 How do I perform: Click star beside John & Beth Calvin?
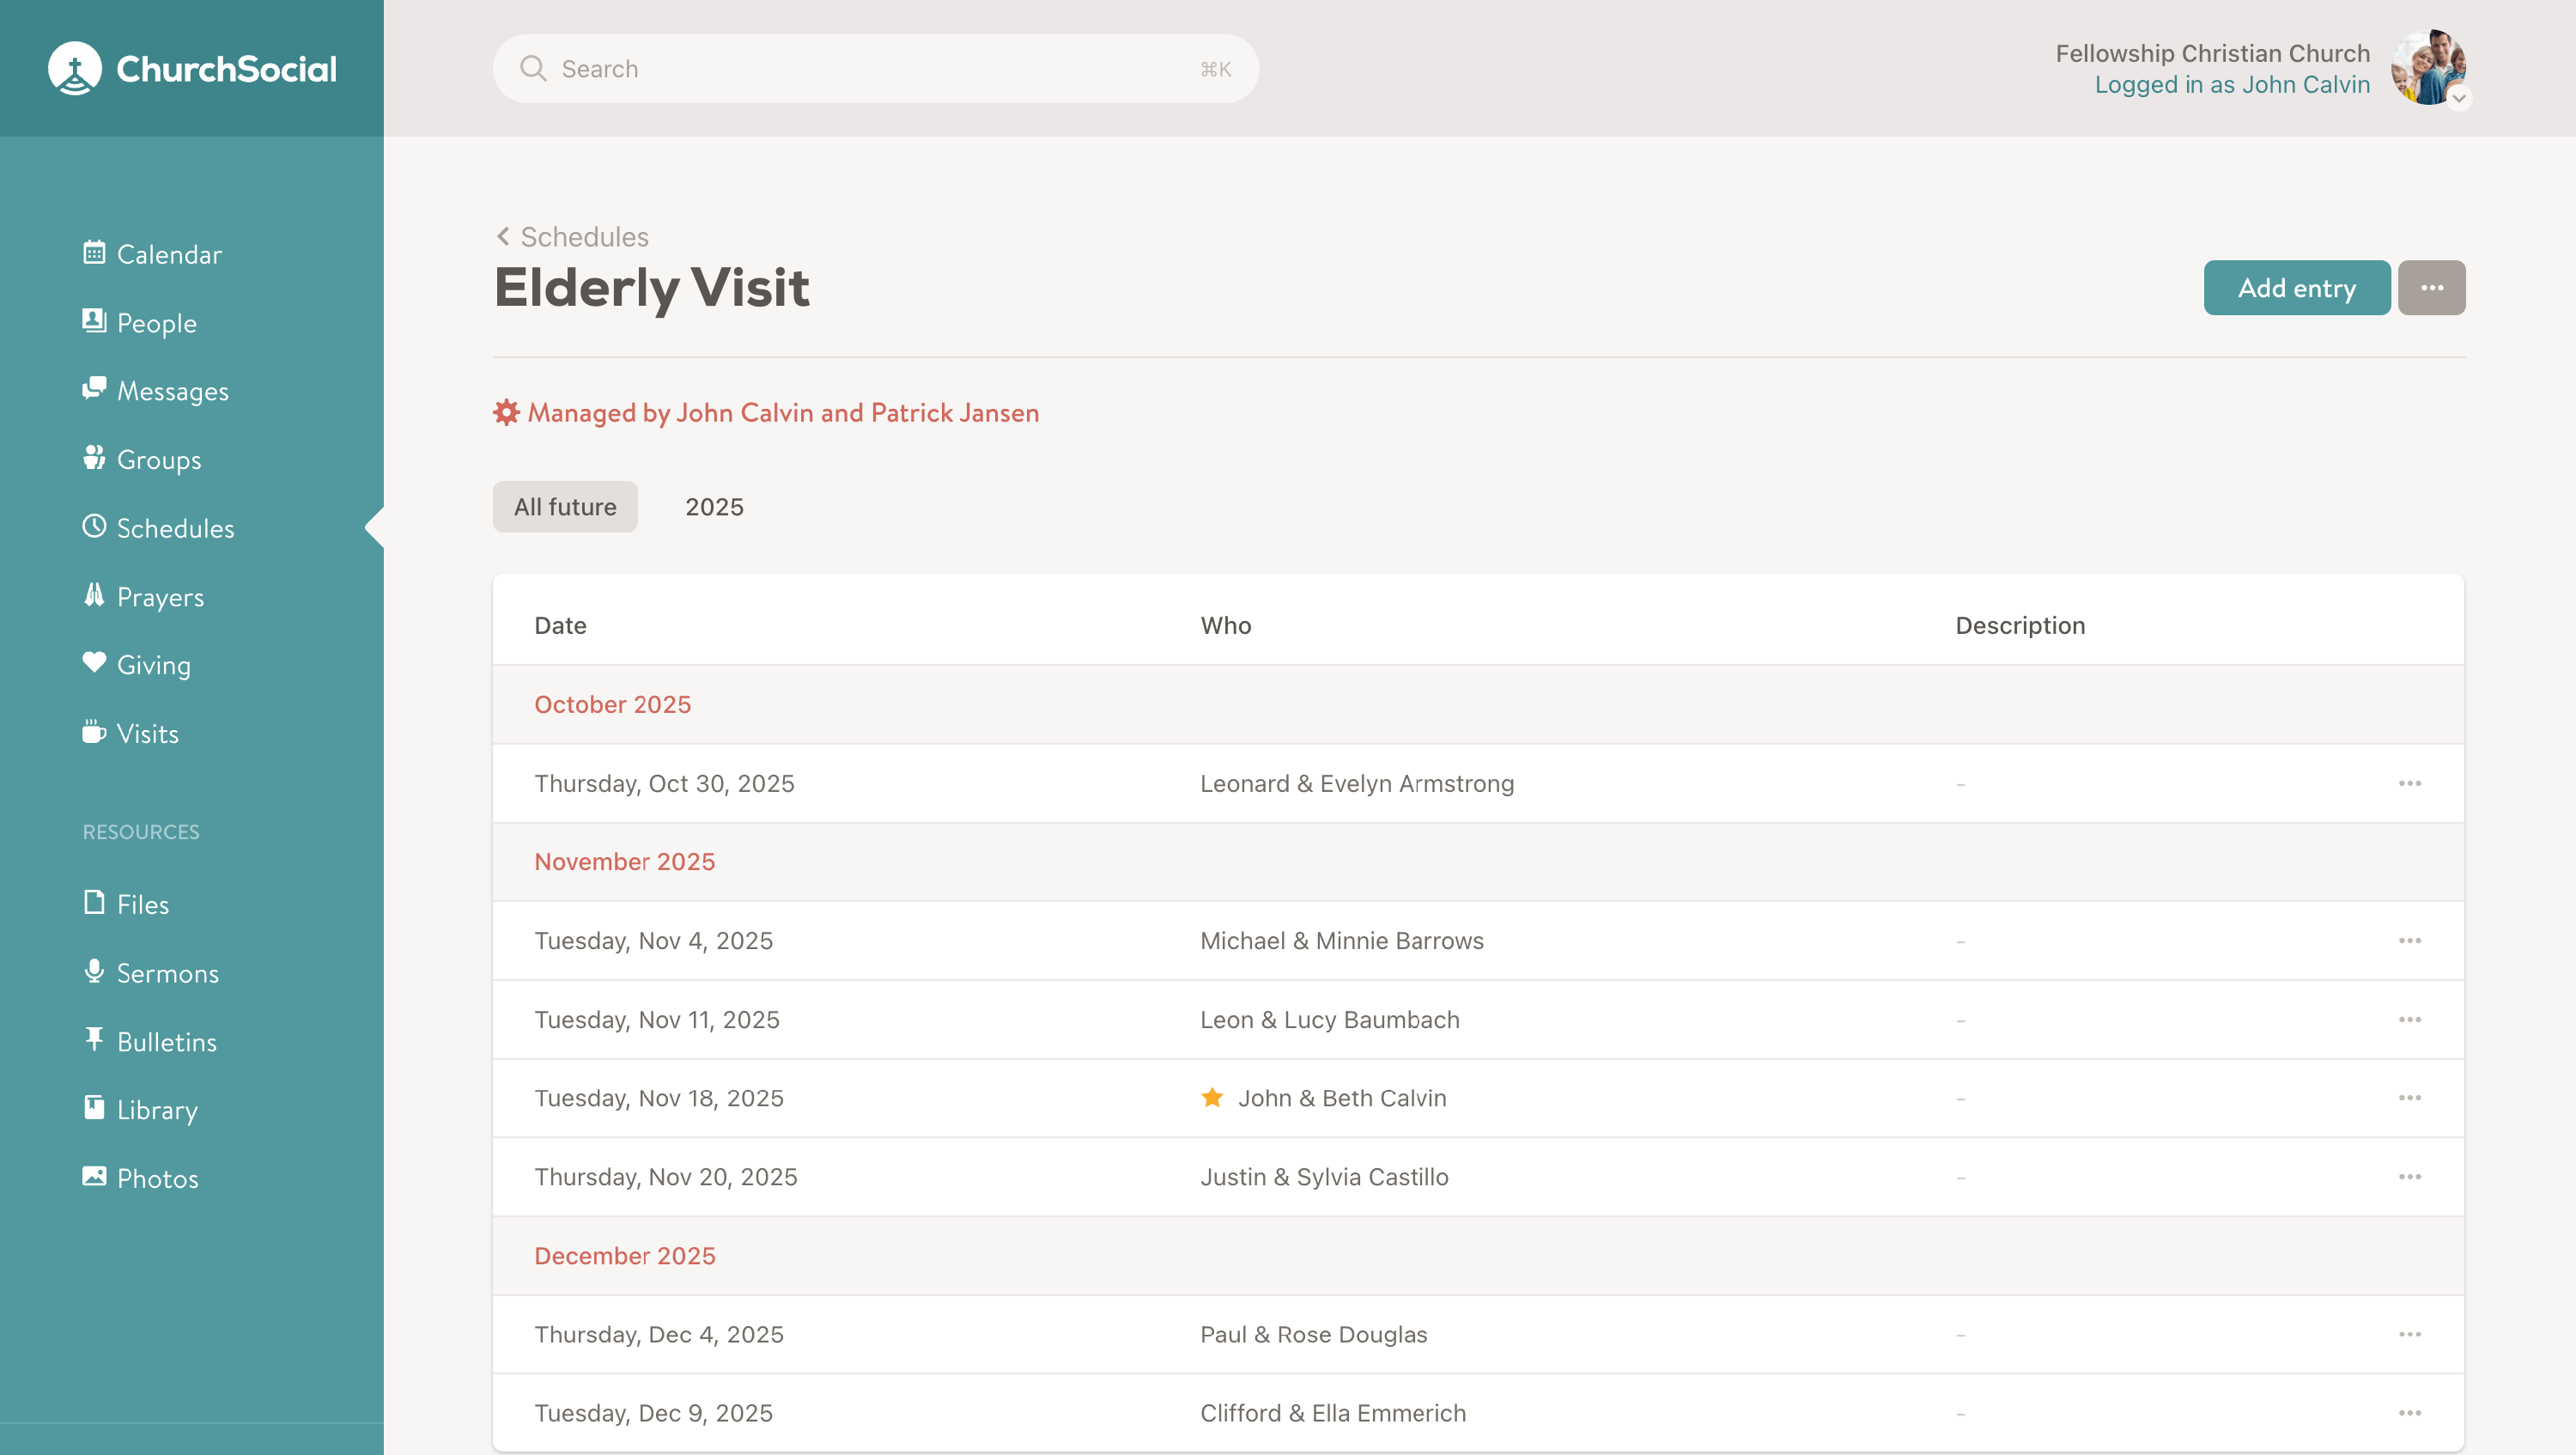pyautogui.click(x=1212, y=1098)
